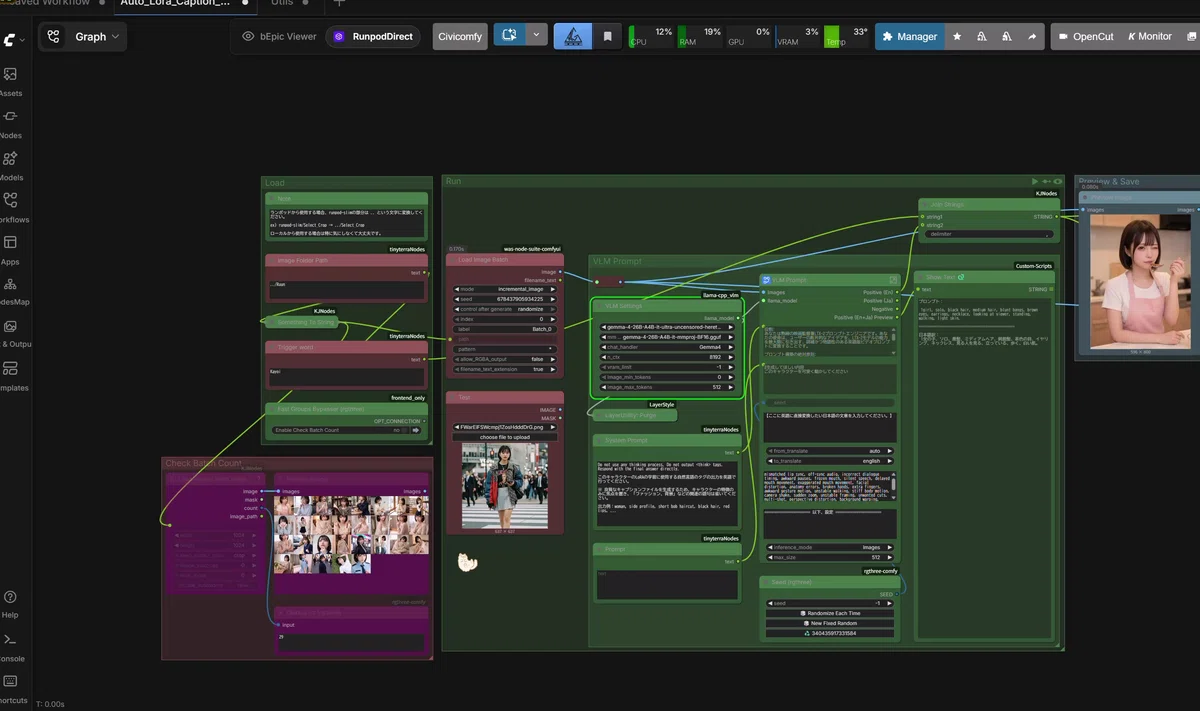Click the last seed value 340435917331584 button
Image resolution: width=1200 pixels, height=711 pixels.
click(830, 633)
